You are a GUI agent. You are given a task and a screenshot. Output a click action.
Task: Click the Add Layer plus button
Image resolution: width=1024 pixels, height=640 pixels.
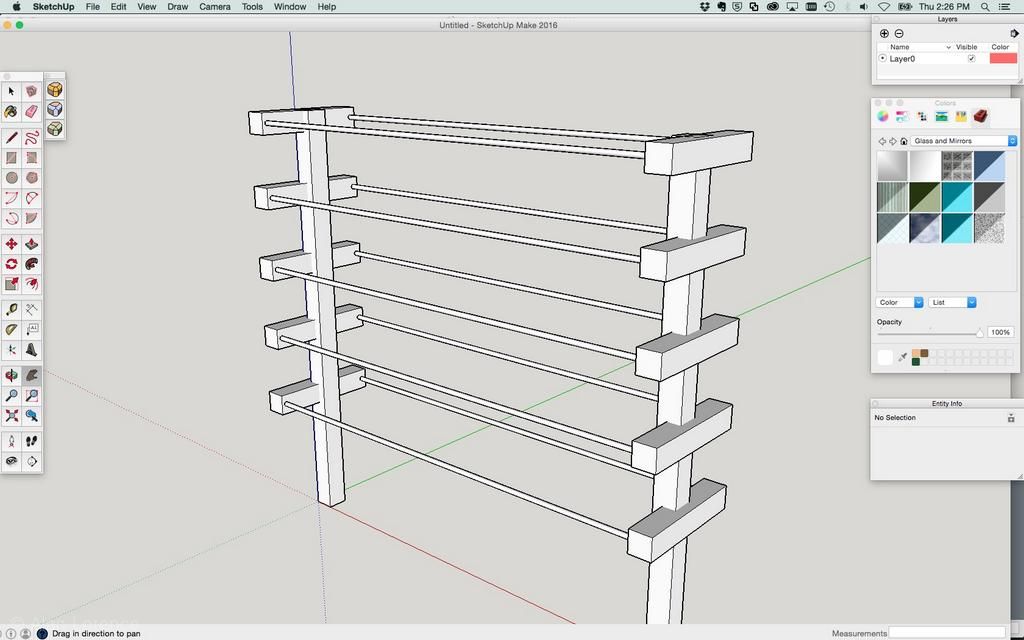tap(884, 33)
